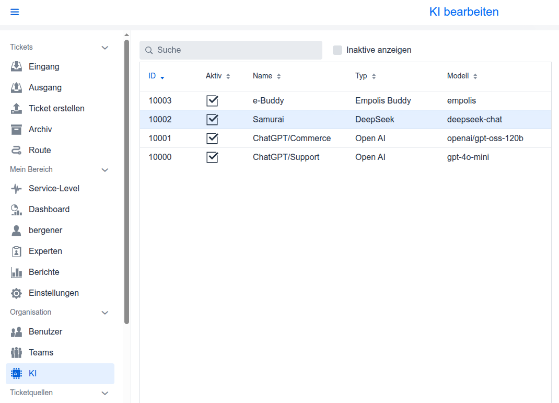559x403 pixels.
Task: Click the Eingang inbox icon
Action: (x=16, y=67)
